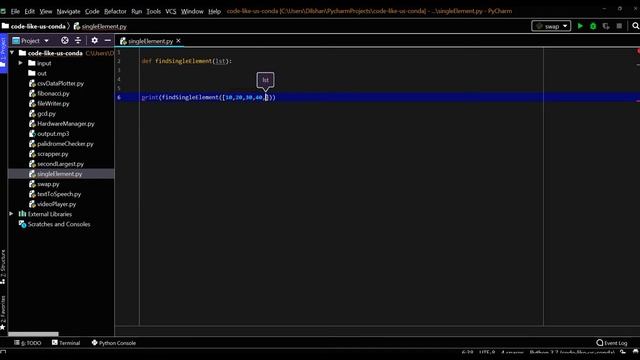The image size is (640, 360).
Task: Select swap.py file in tree
Action: (48, 184)
